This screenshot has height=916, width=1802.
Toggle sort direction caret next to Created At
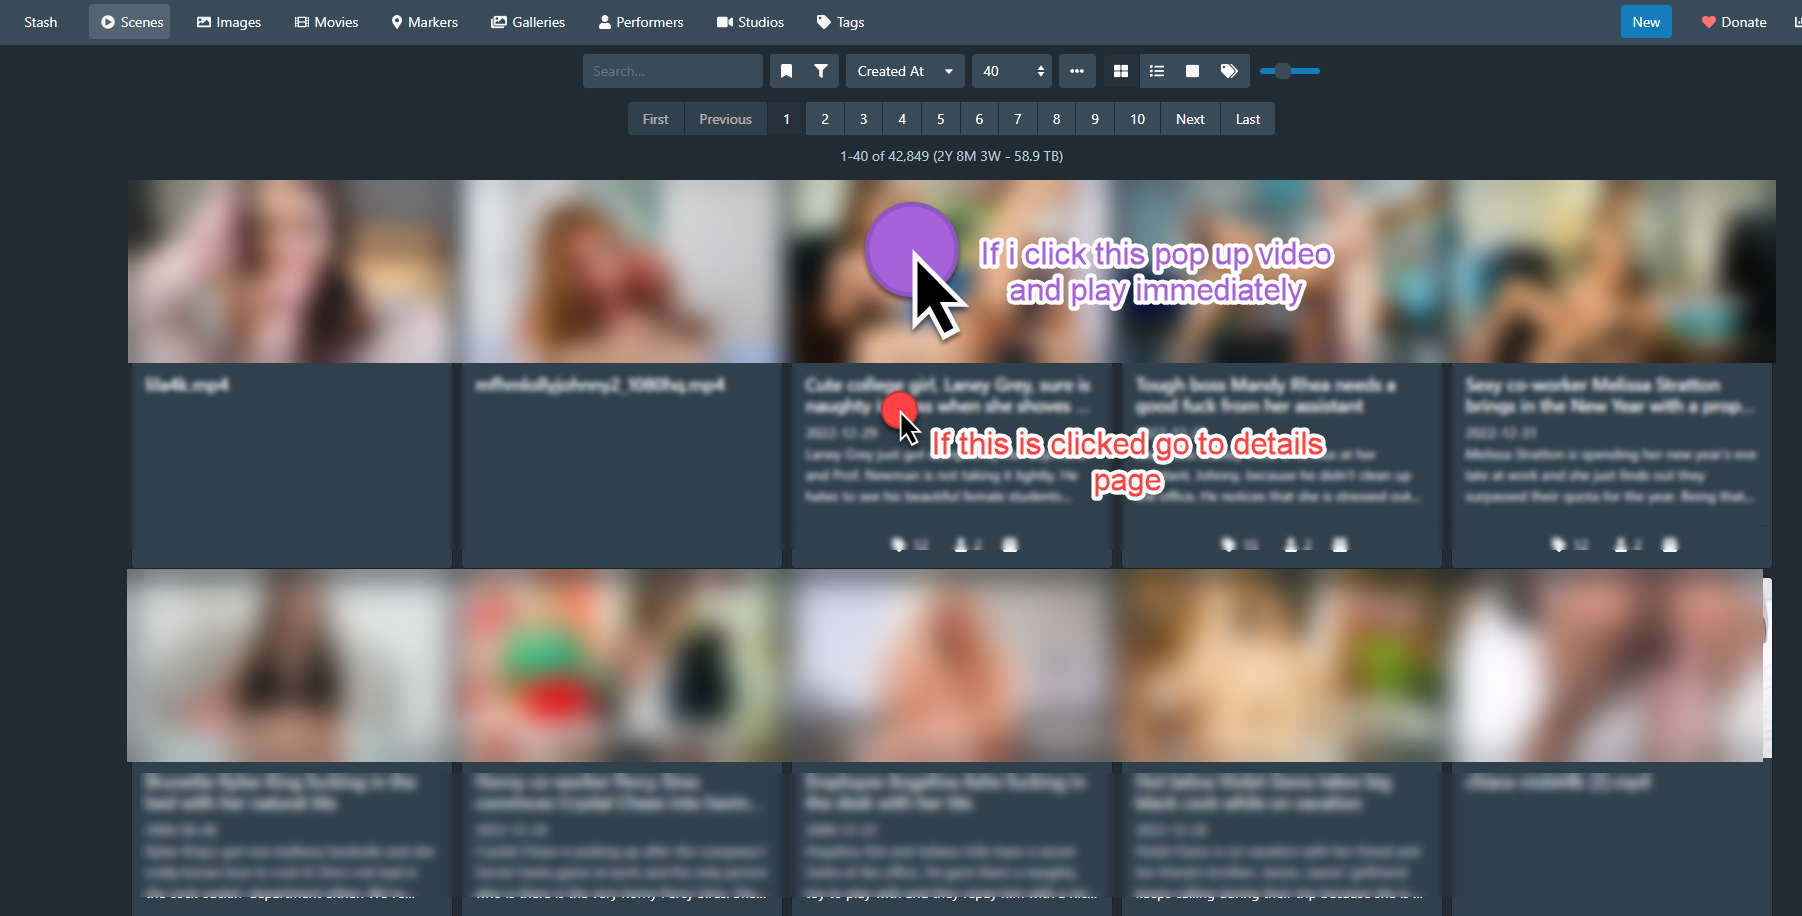(x=949, y=71)
